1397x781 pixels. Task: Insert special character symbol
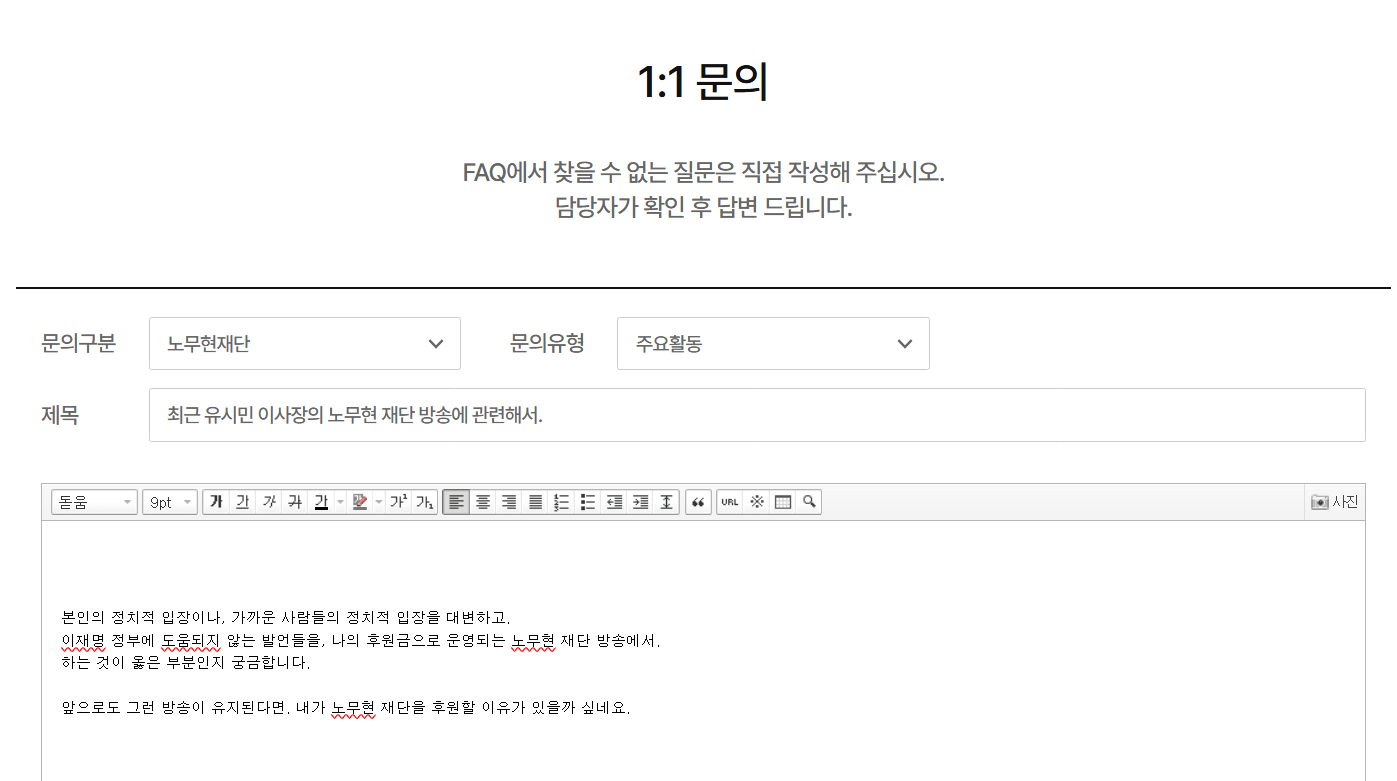[x=757, y=502]
